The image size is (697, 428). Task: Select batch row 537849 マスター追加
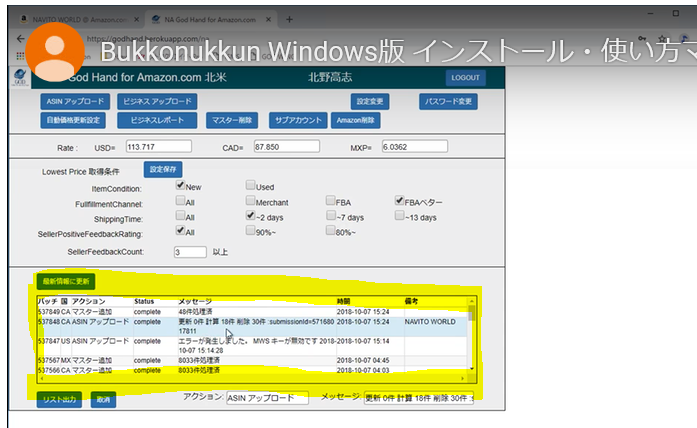(x=252, y=312)
